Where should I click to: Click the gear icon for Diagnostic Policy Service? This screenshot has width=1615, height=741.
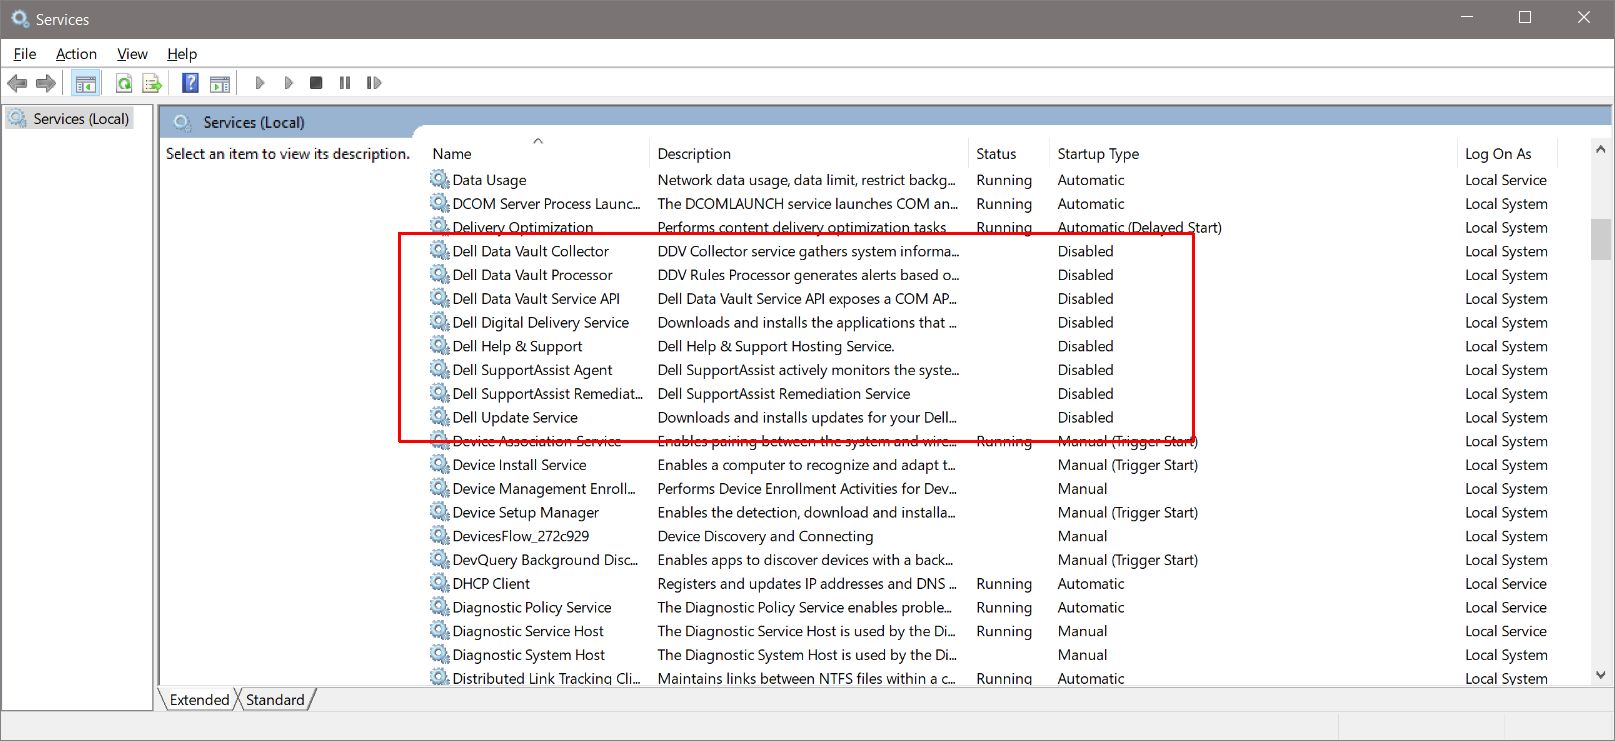(440, 607)
